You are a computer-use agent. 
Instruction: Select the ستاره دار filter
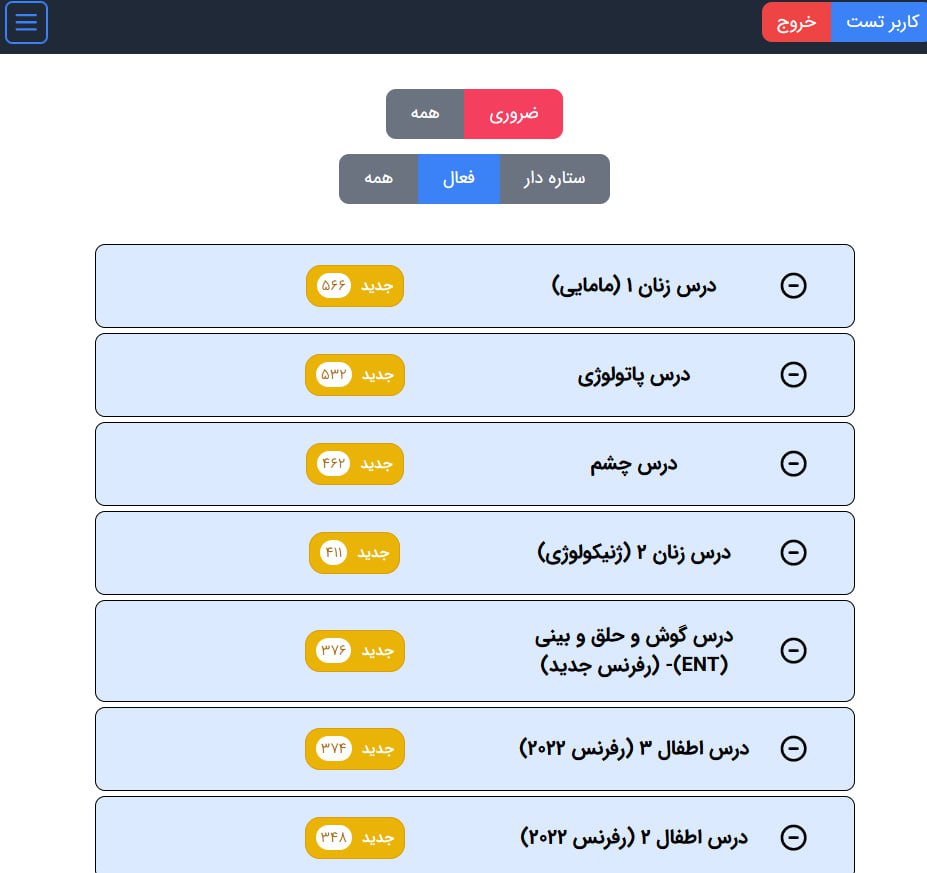554,179
